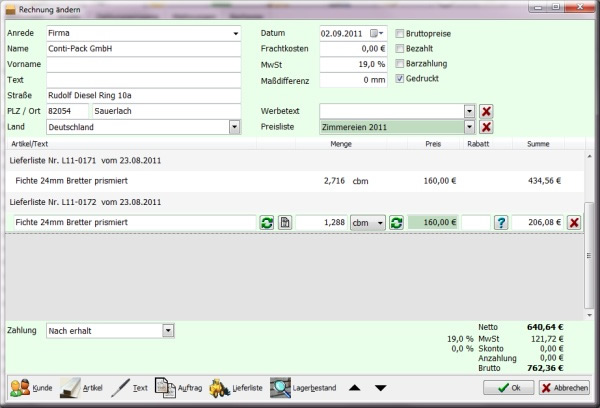Move the selected row up with arrow
Image resolution: width=600 pixels, height=408 pixels.
[x=355, y=388]
